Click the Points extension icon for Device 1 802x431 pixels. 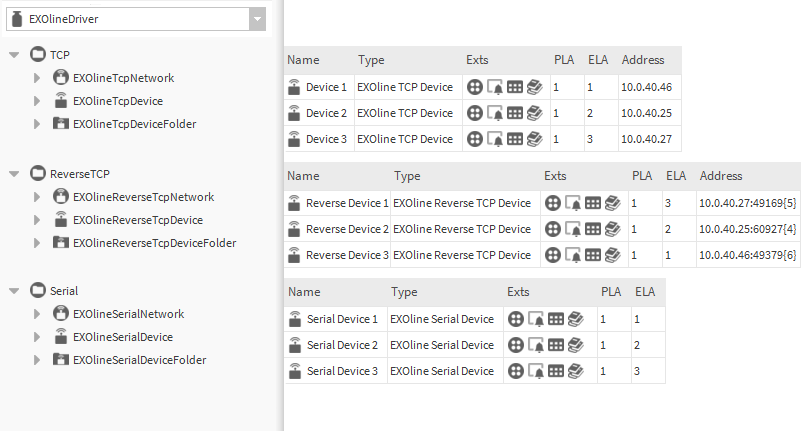click(x=475, y=87)
